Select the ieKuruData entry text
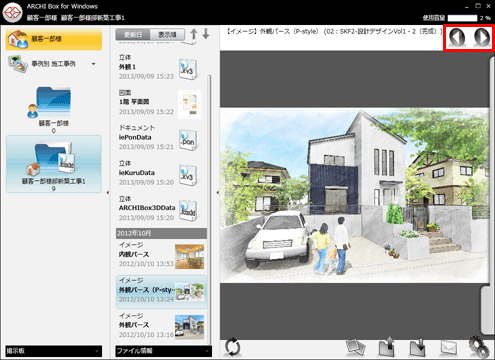Image resolution: width=495 pixels, height=360 pixels. (137, 173)
